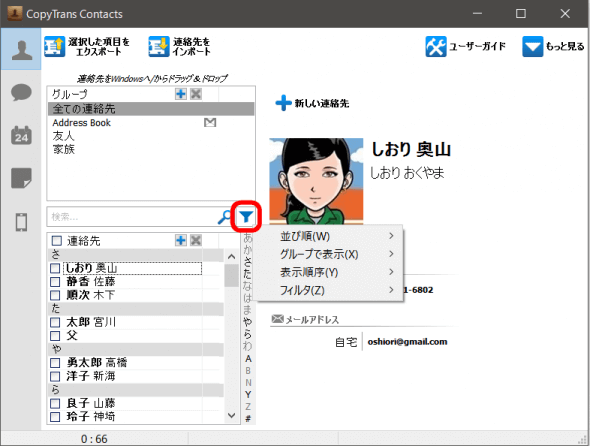The height and width of the screenshot is (446, 590).
Task: Open the user guide tools icon
Action: point(436,47)
